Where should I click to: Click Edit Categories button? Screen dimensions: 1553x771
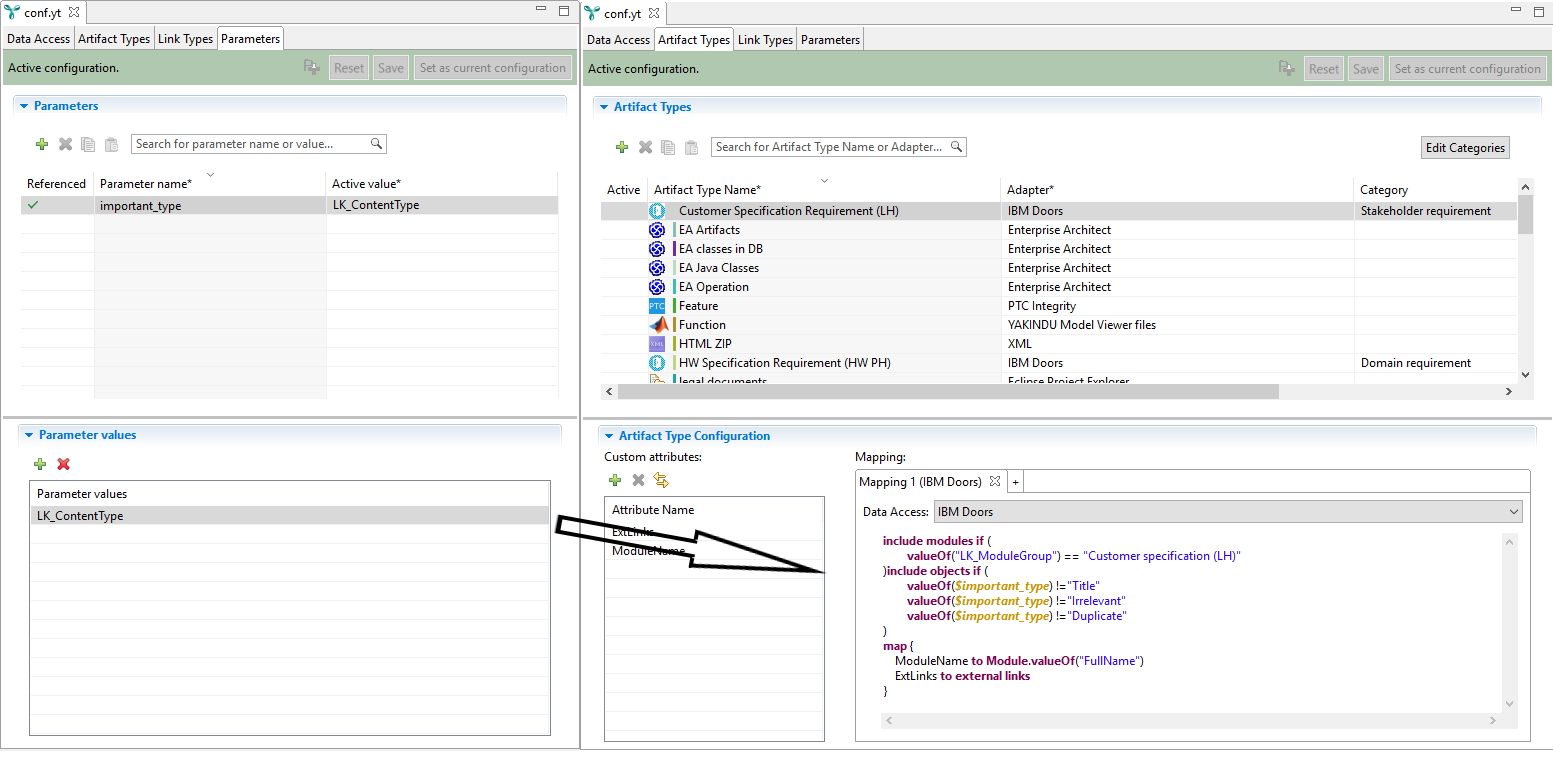click(1465, 148)
